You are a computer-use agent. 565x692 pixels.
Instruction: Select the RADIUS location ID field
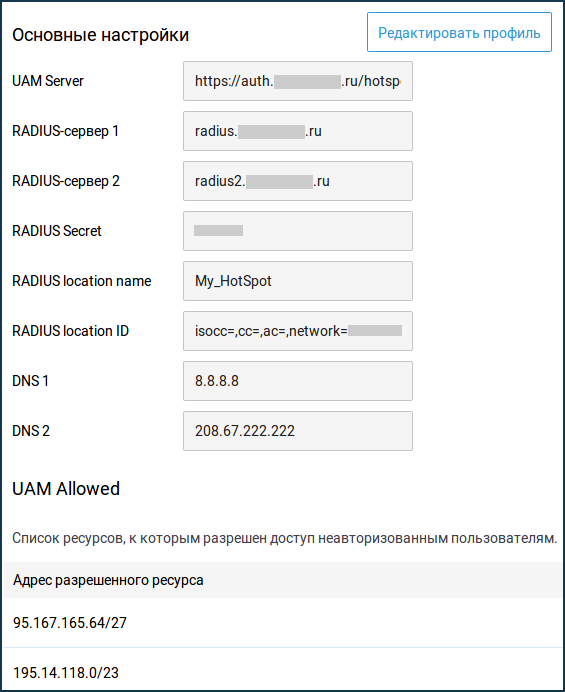click(298, 331)
